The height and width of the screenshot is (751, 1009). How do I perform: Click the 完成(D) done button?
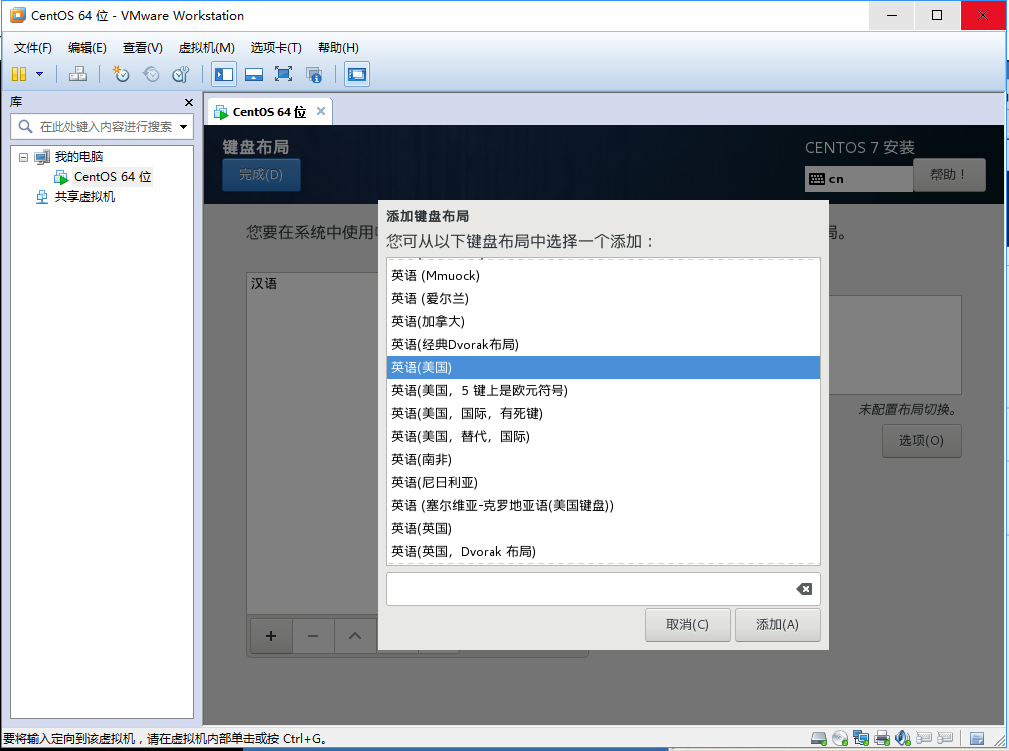point(261,174)
